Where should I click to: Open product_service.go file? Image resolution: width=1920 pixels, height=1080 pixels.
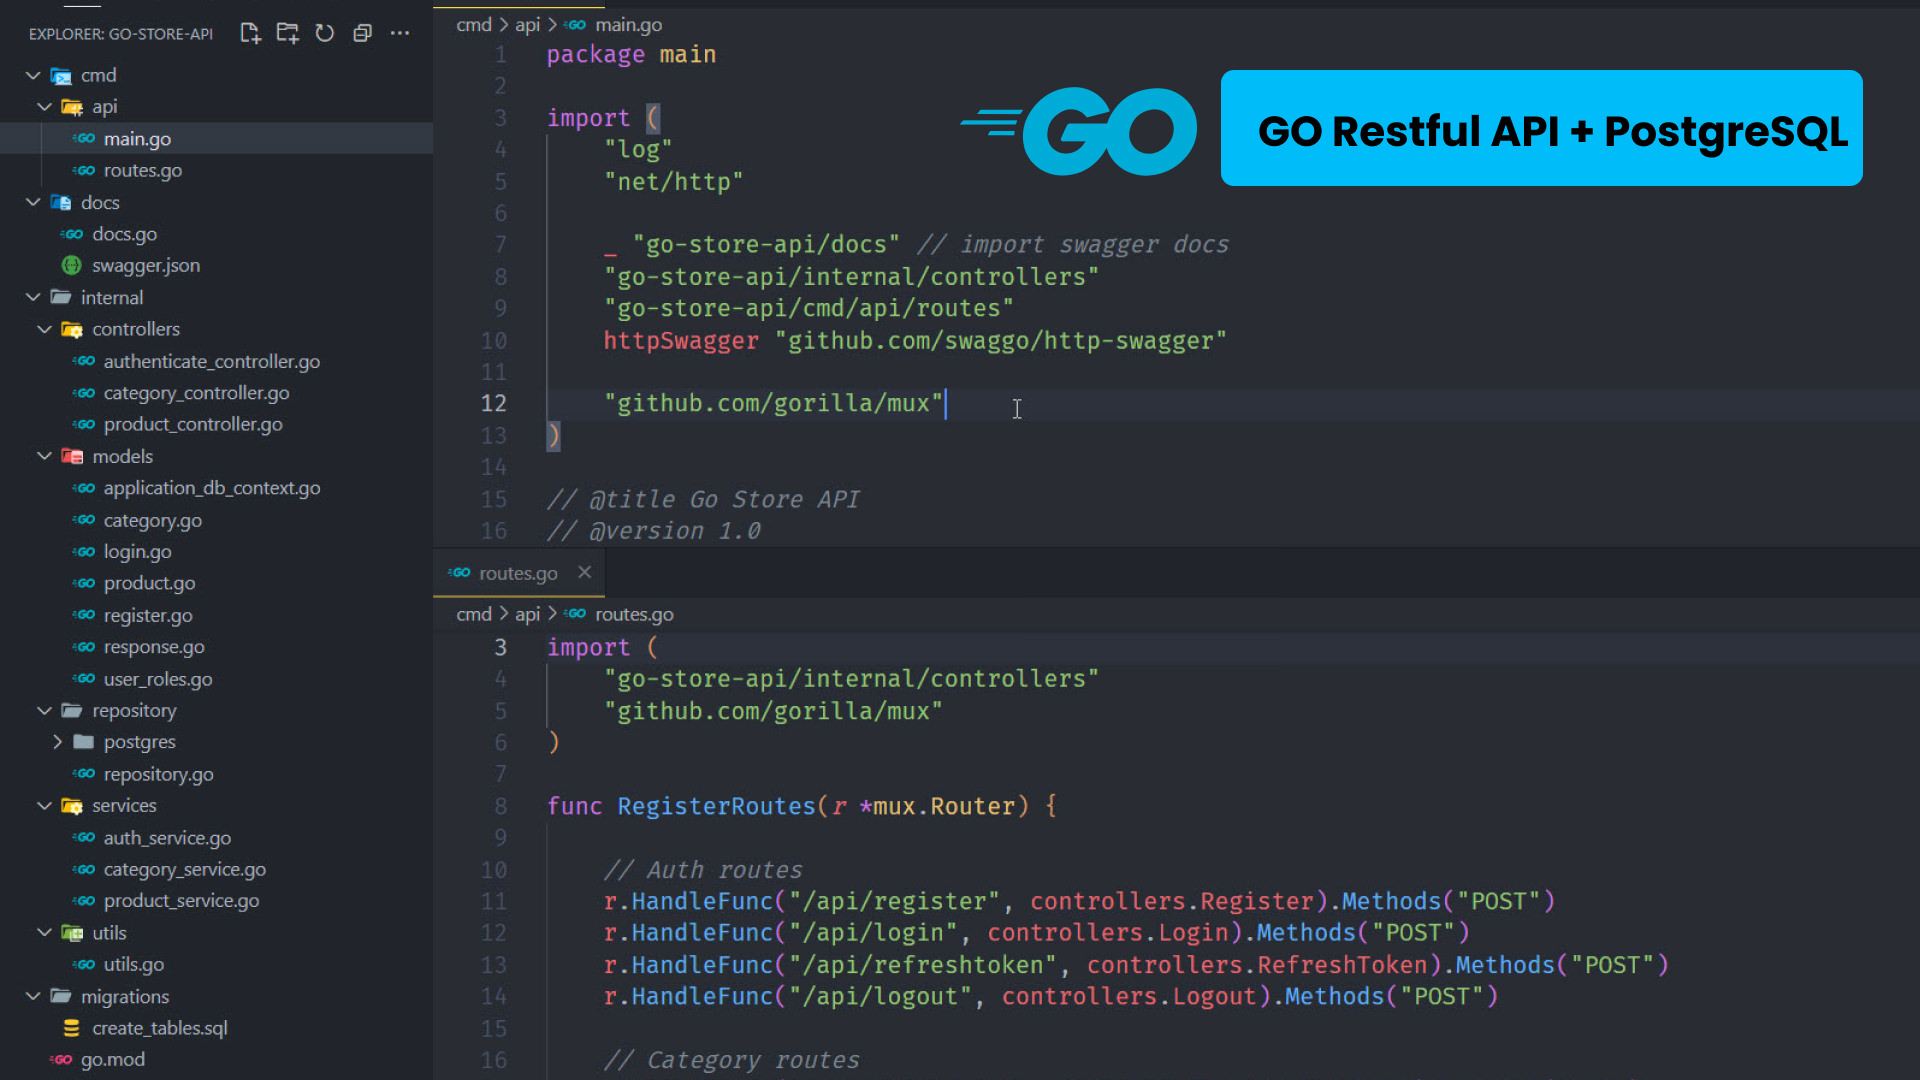[181, 901]
